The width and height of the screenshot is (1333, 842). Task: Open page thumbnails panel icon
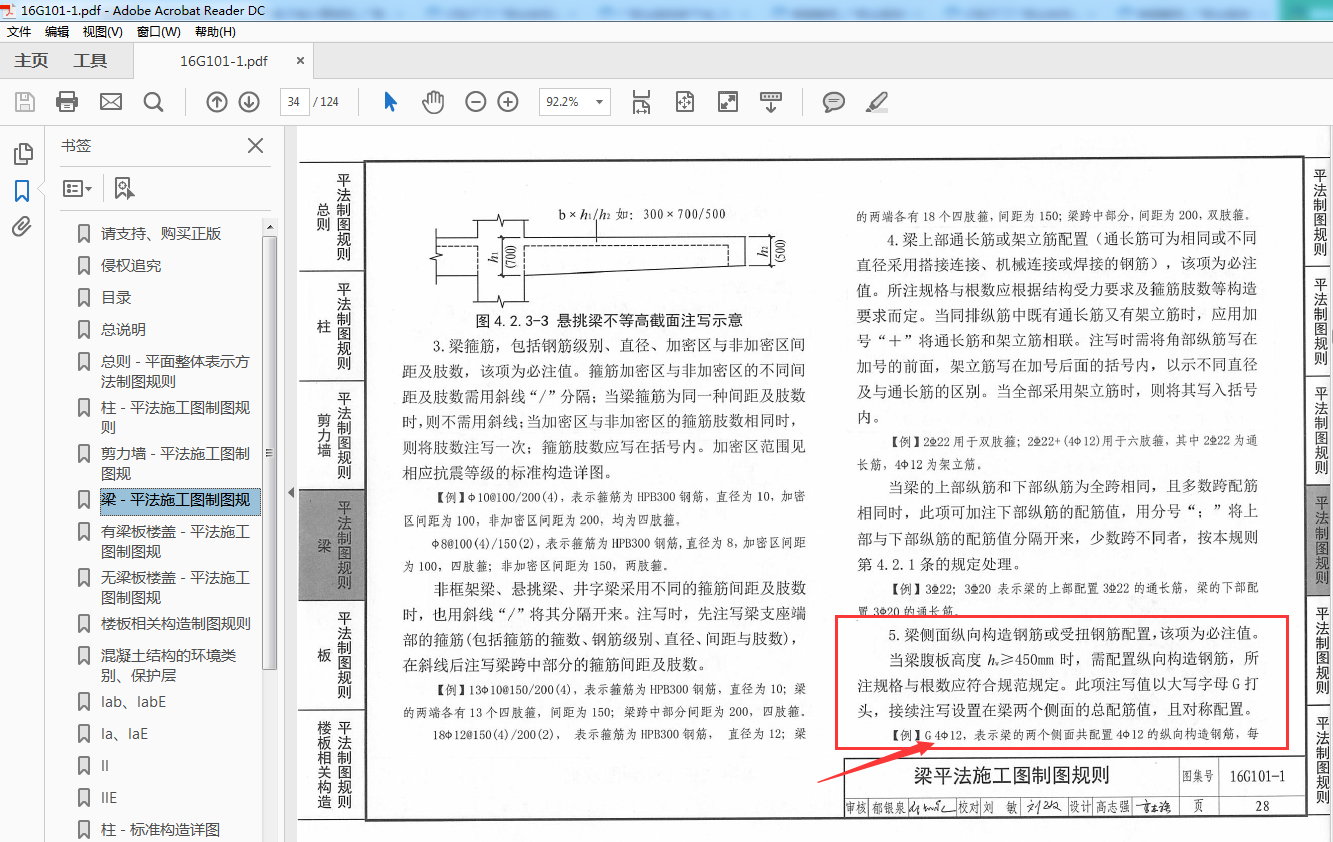(22, 154)
